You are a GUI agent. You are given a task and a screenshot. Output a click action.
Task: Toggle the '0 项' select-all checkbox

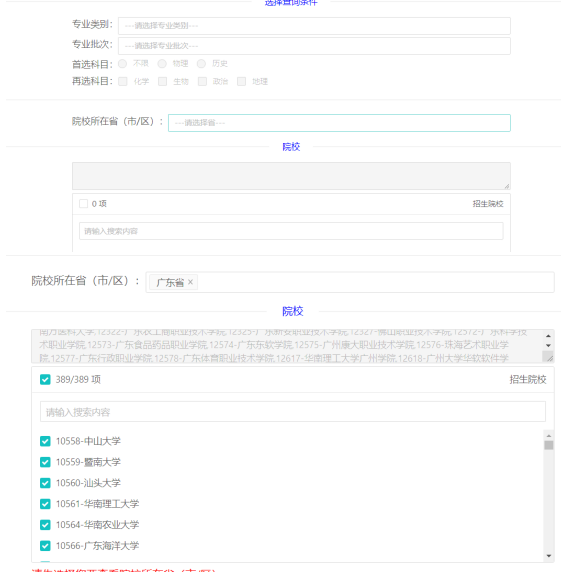[84, 204]
